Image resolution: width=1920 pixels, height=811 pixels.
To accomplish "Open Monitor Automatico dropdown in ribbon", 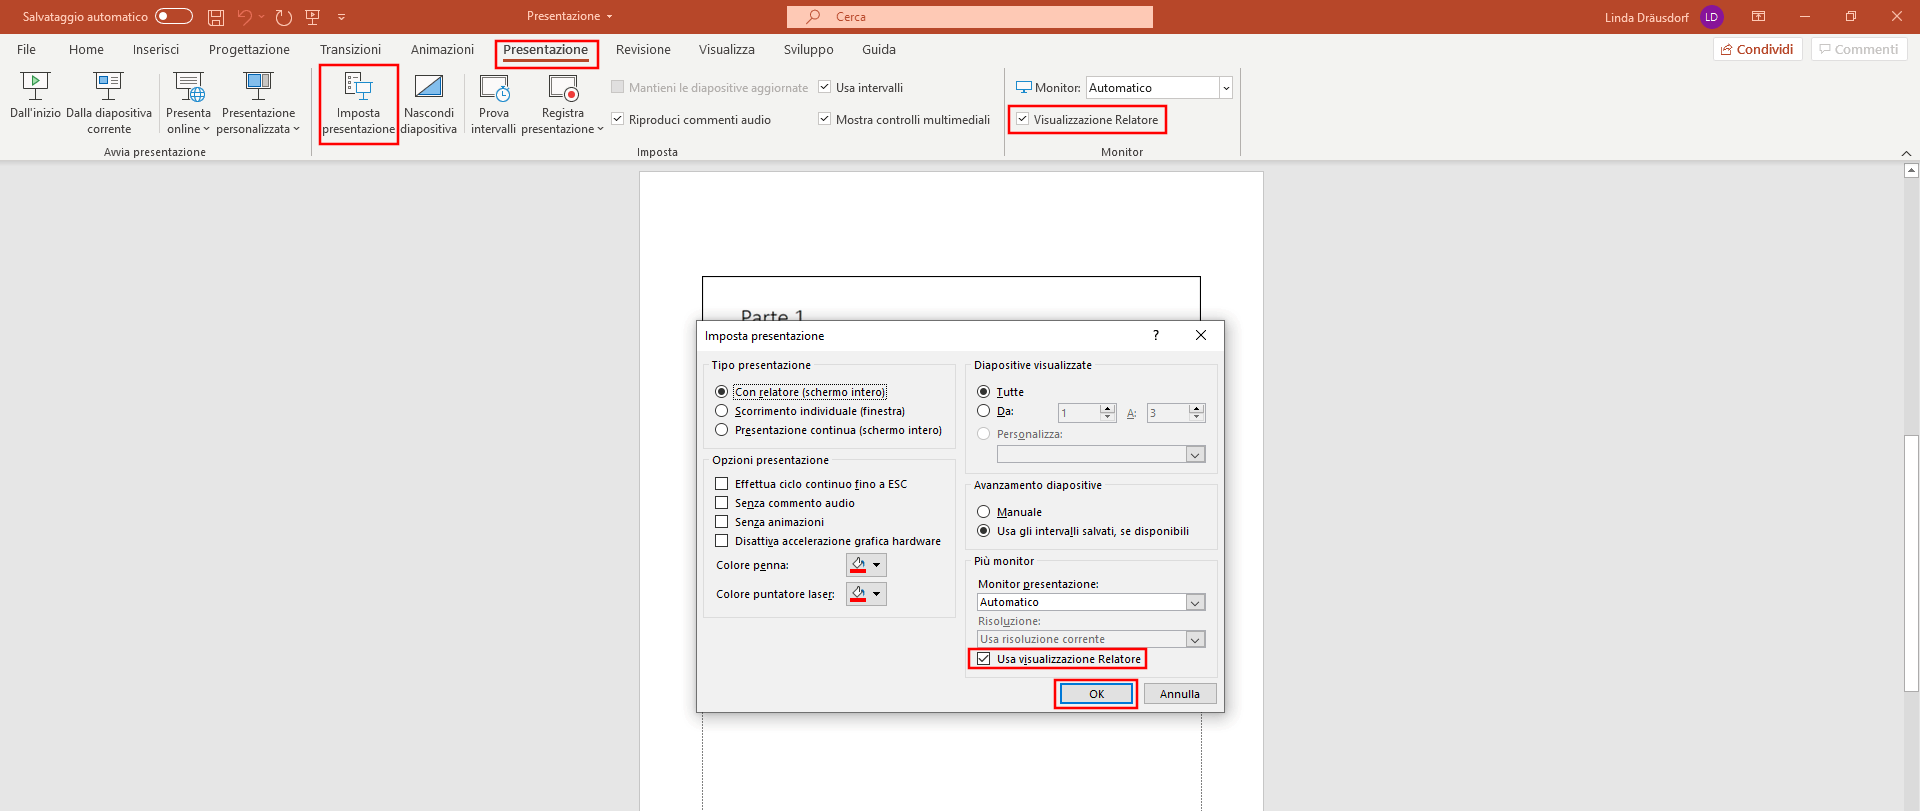I will (1225, 88).
